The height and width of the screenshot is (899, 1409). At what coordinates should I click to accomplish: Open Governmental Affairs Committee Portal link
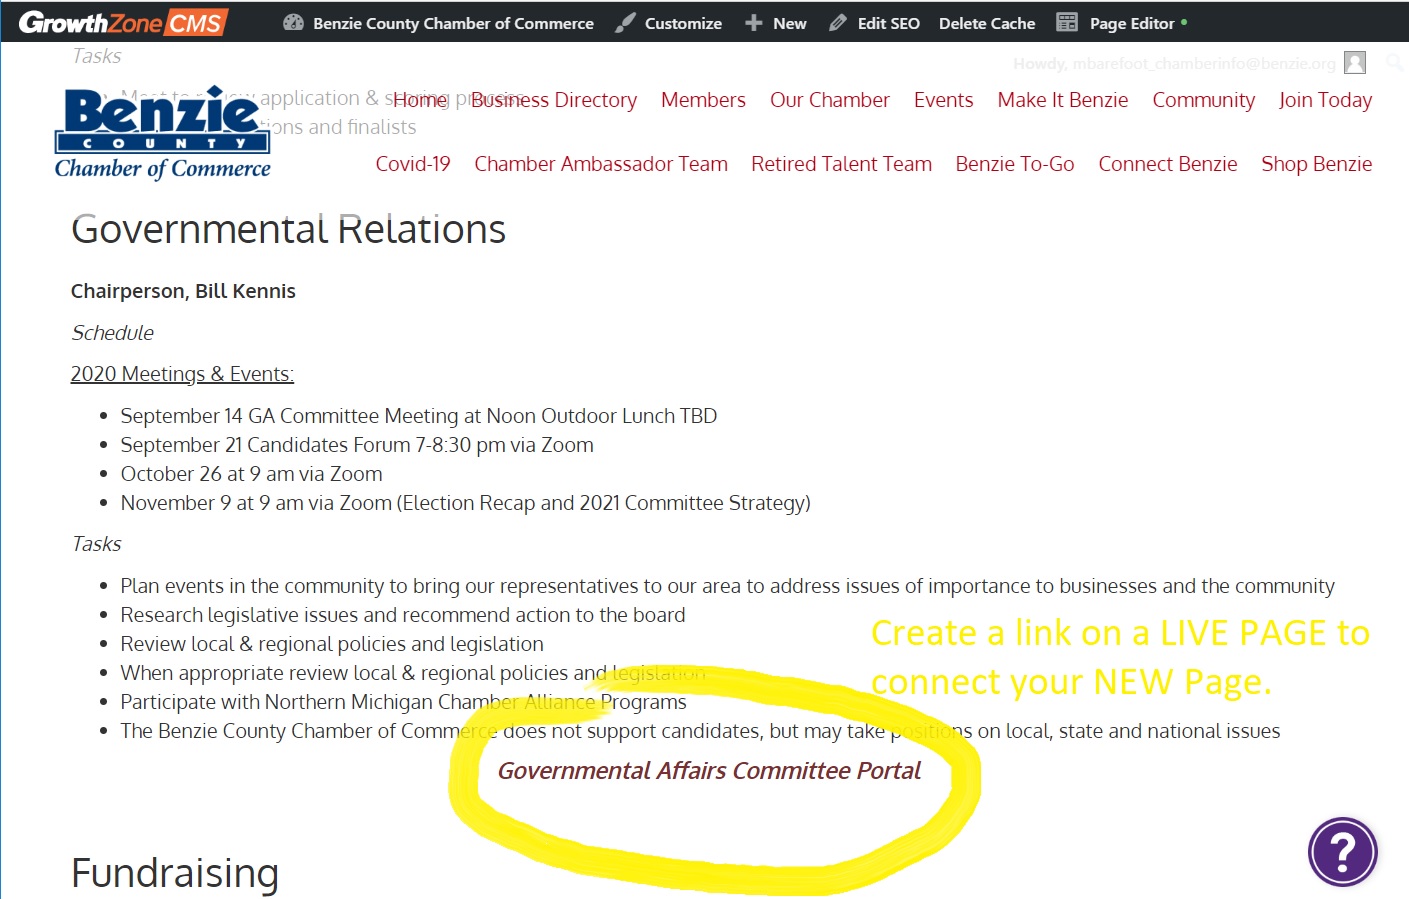(709, 771)
